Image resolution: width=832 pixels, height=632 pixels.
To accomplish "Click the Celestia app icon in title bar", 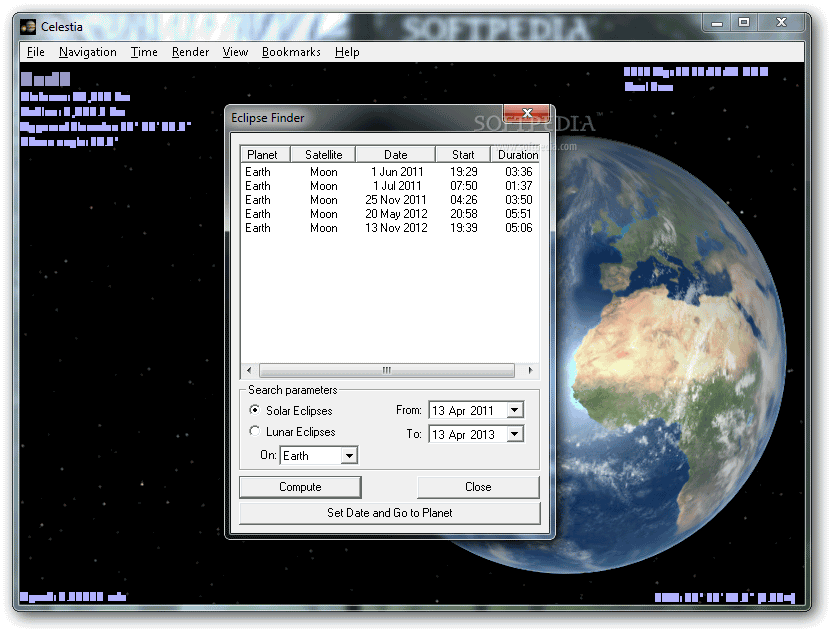I will tap(28, 27).
